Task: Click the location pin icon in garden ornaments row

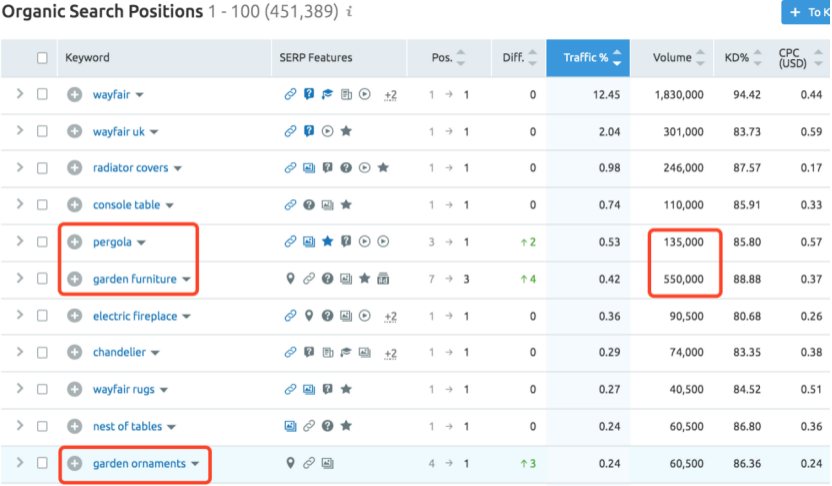Action: point(290,463)
